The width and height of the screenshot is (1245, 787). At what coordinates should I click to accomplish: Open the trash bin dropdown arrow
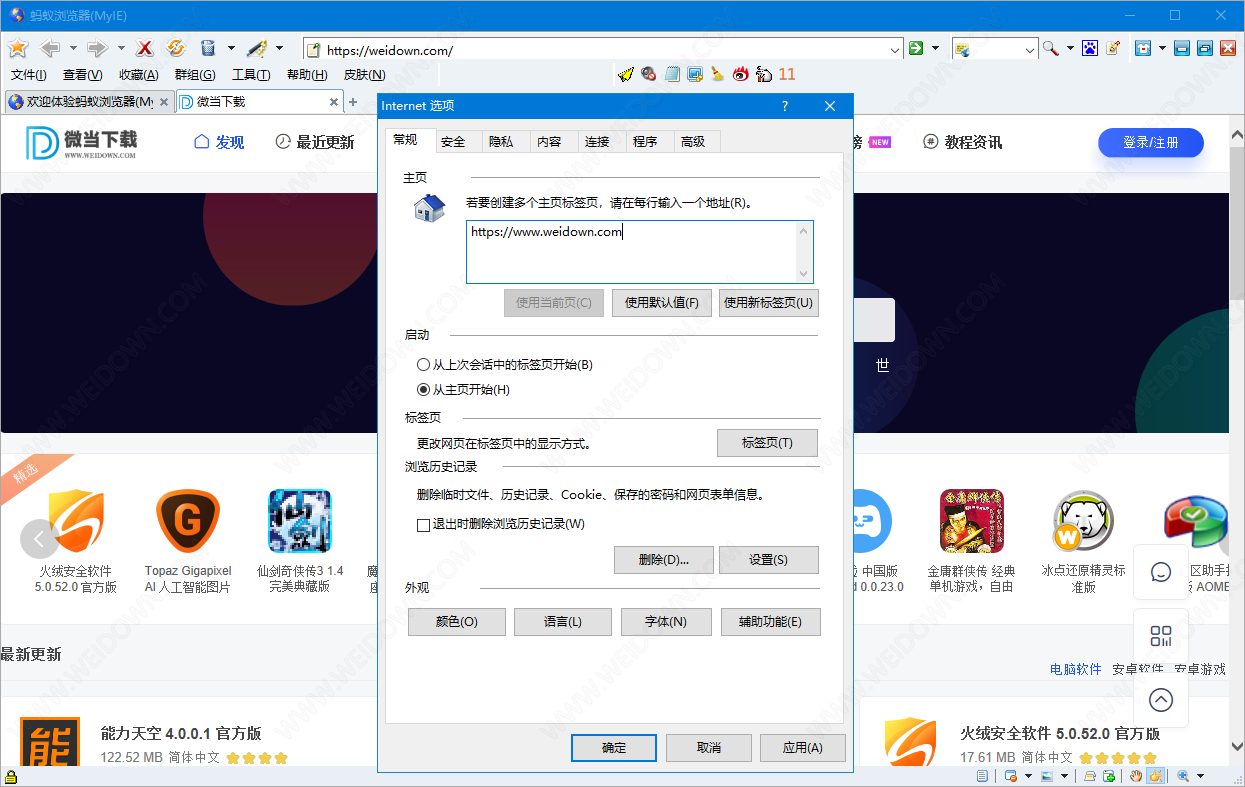[x=231, y=48]
